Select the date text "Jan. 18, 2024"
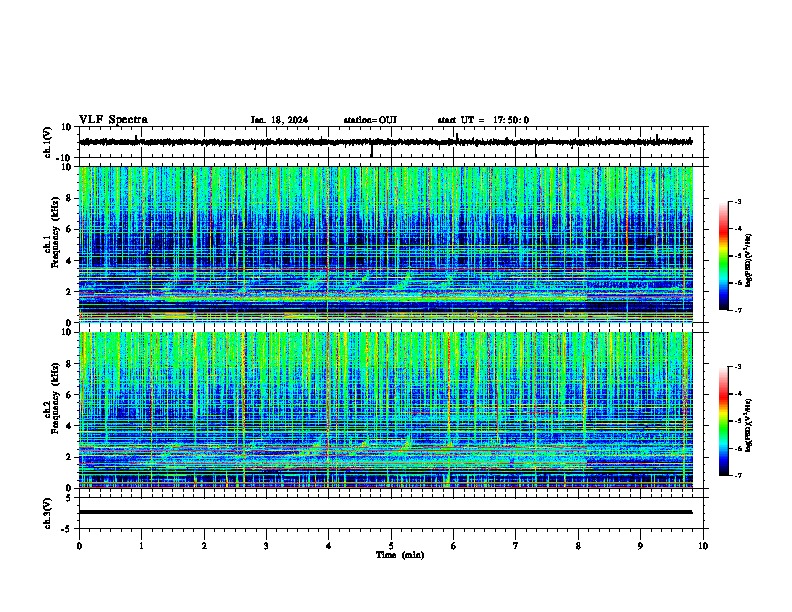The image size is (792, 612). click(279, 120)
